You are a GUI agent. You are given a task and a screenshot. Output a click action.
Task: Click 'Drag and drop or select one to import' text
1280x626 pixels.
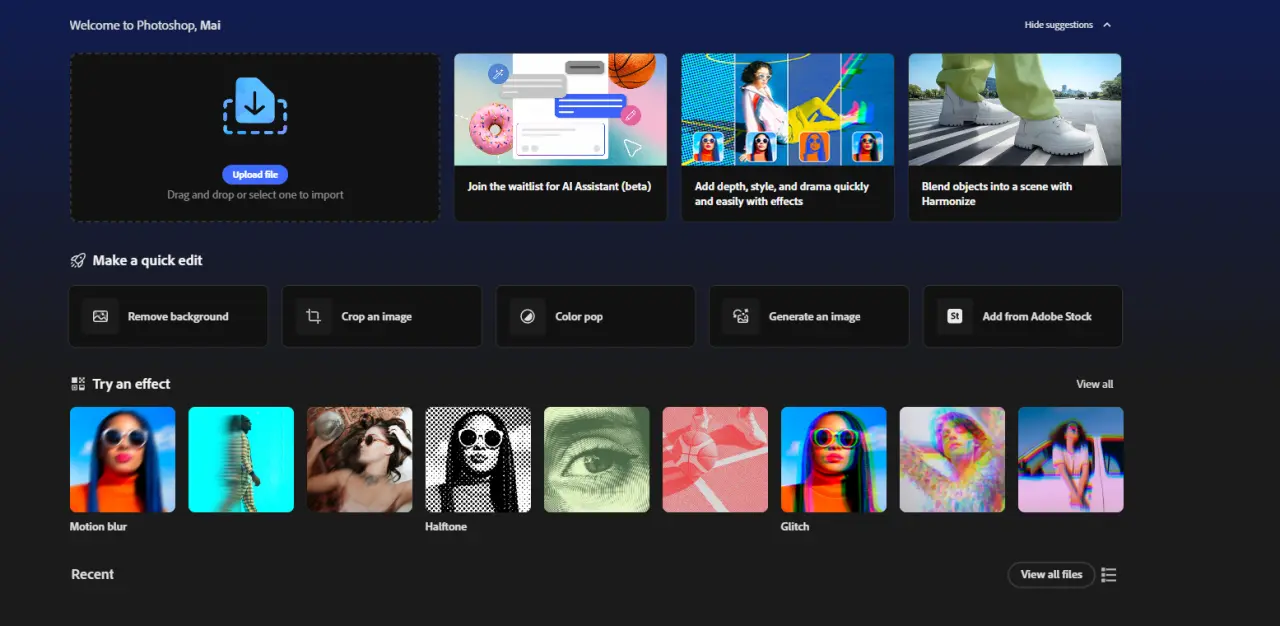point(255,195)
